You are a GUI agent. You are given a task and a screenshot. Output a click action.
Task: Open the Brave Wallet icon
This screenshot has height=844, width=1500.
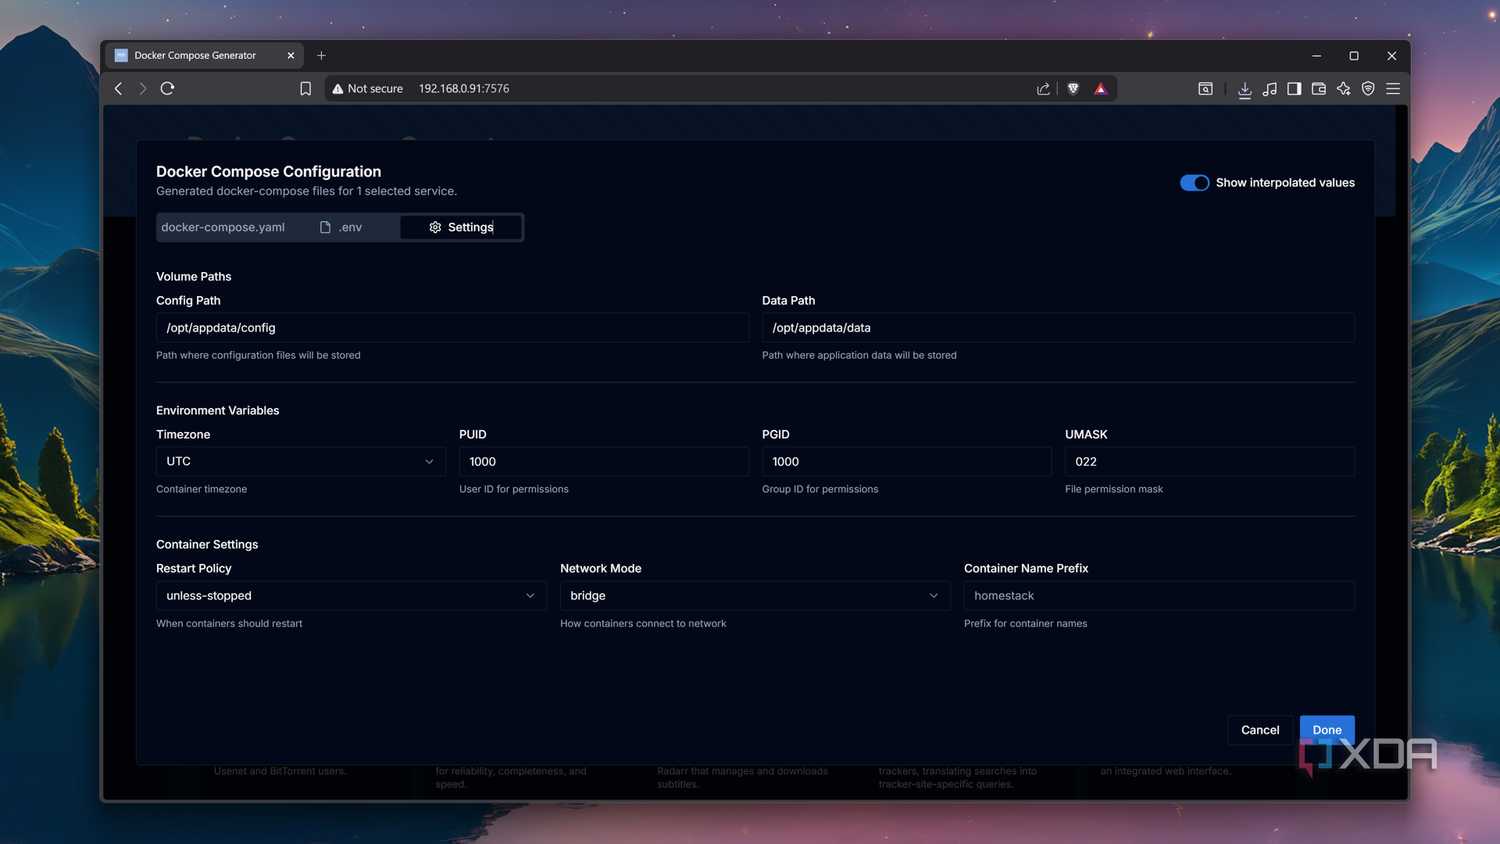tap(1319, 88)
